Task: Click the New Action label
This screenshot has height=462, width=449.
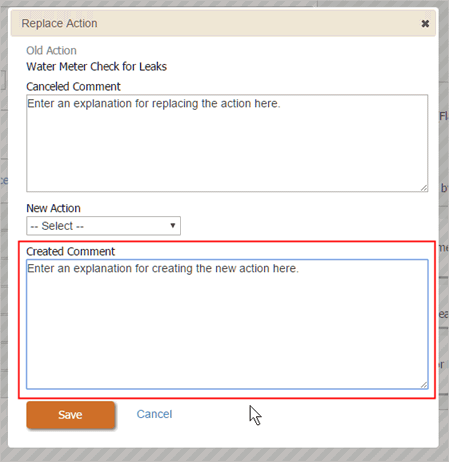Action: pyautogui.click(x=53, y=208)
